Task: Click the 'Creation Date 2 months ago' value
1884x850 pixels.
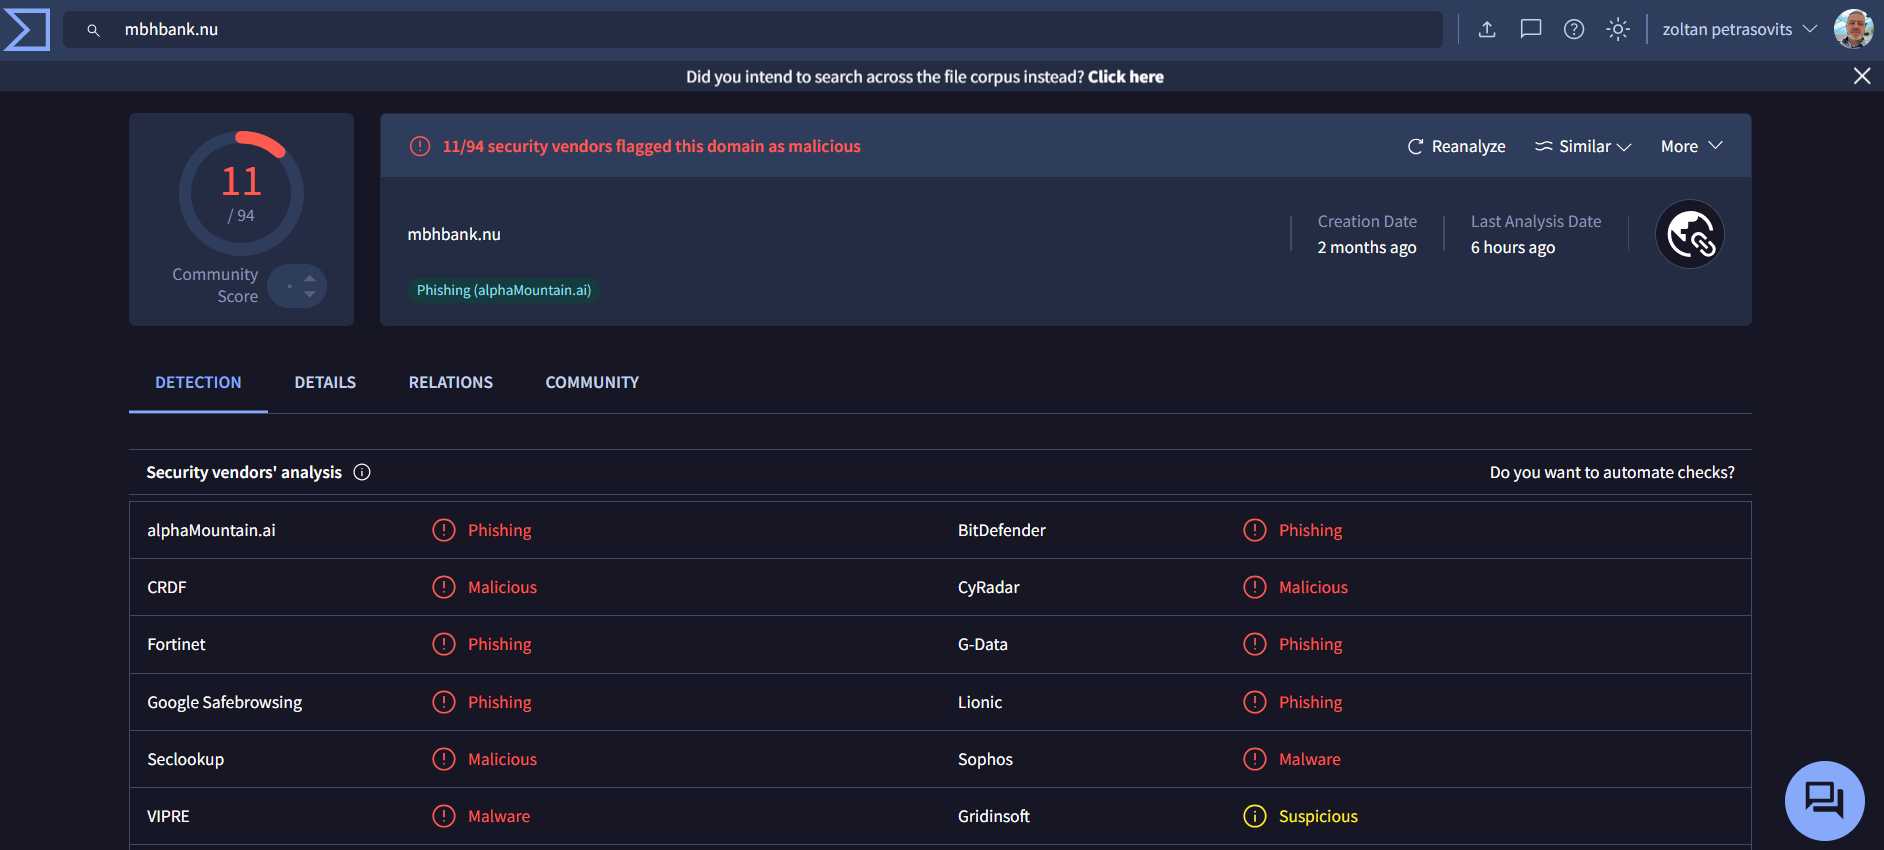Action: pos(1366,247)
